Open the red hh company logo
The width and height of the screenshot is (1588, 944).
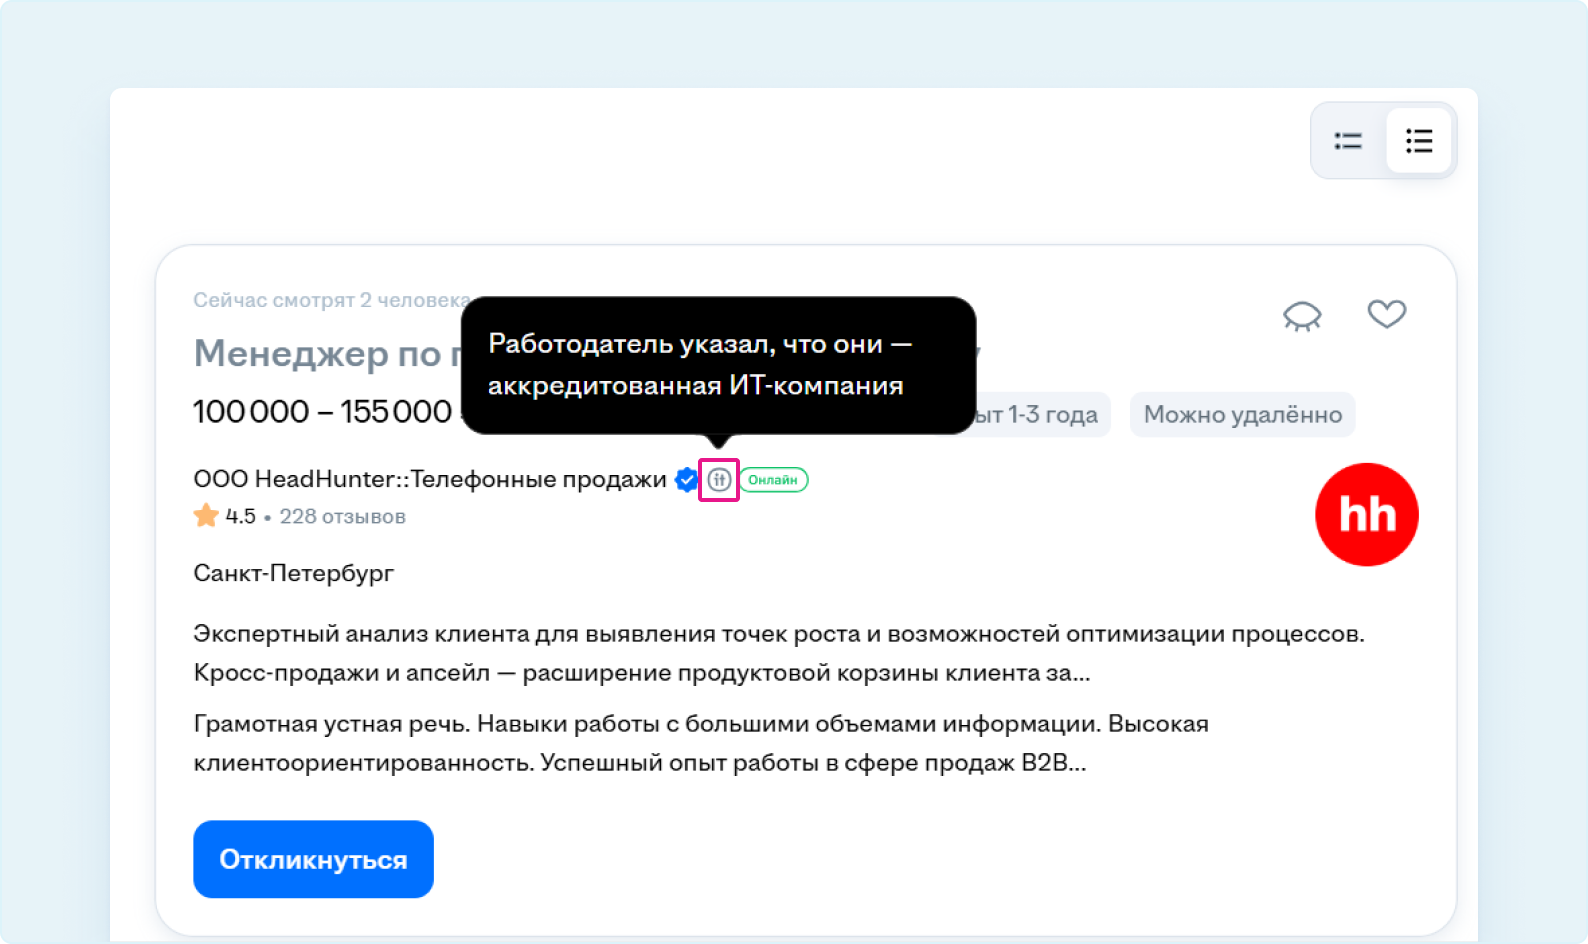tap(1366, 514)
